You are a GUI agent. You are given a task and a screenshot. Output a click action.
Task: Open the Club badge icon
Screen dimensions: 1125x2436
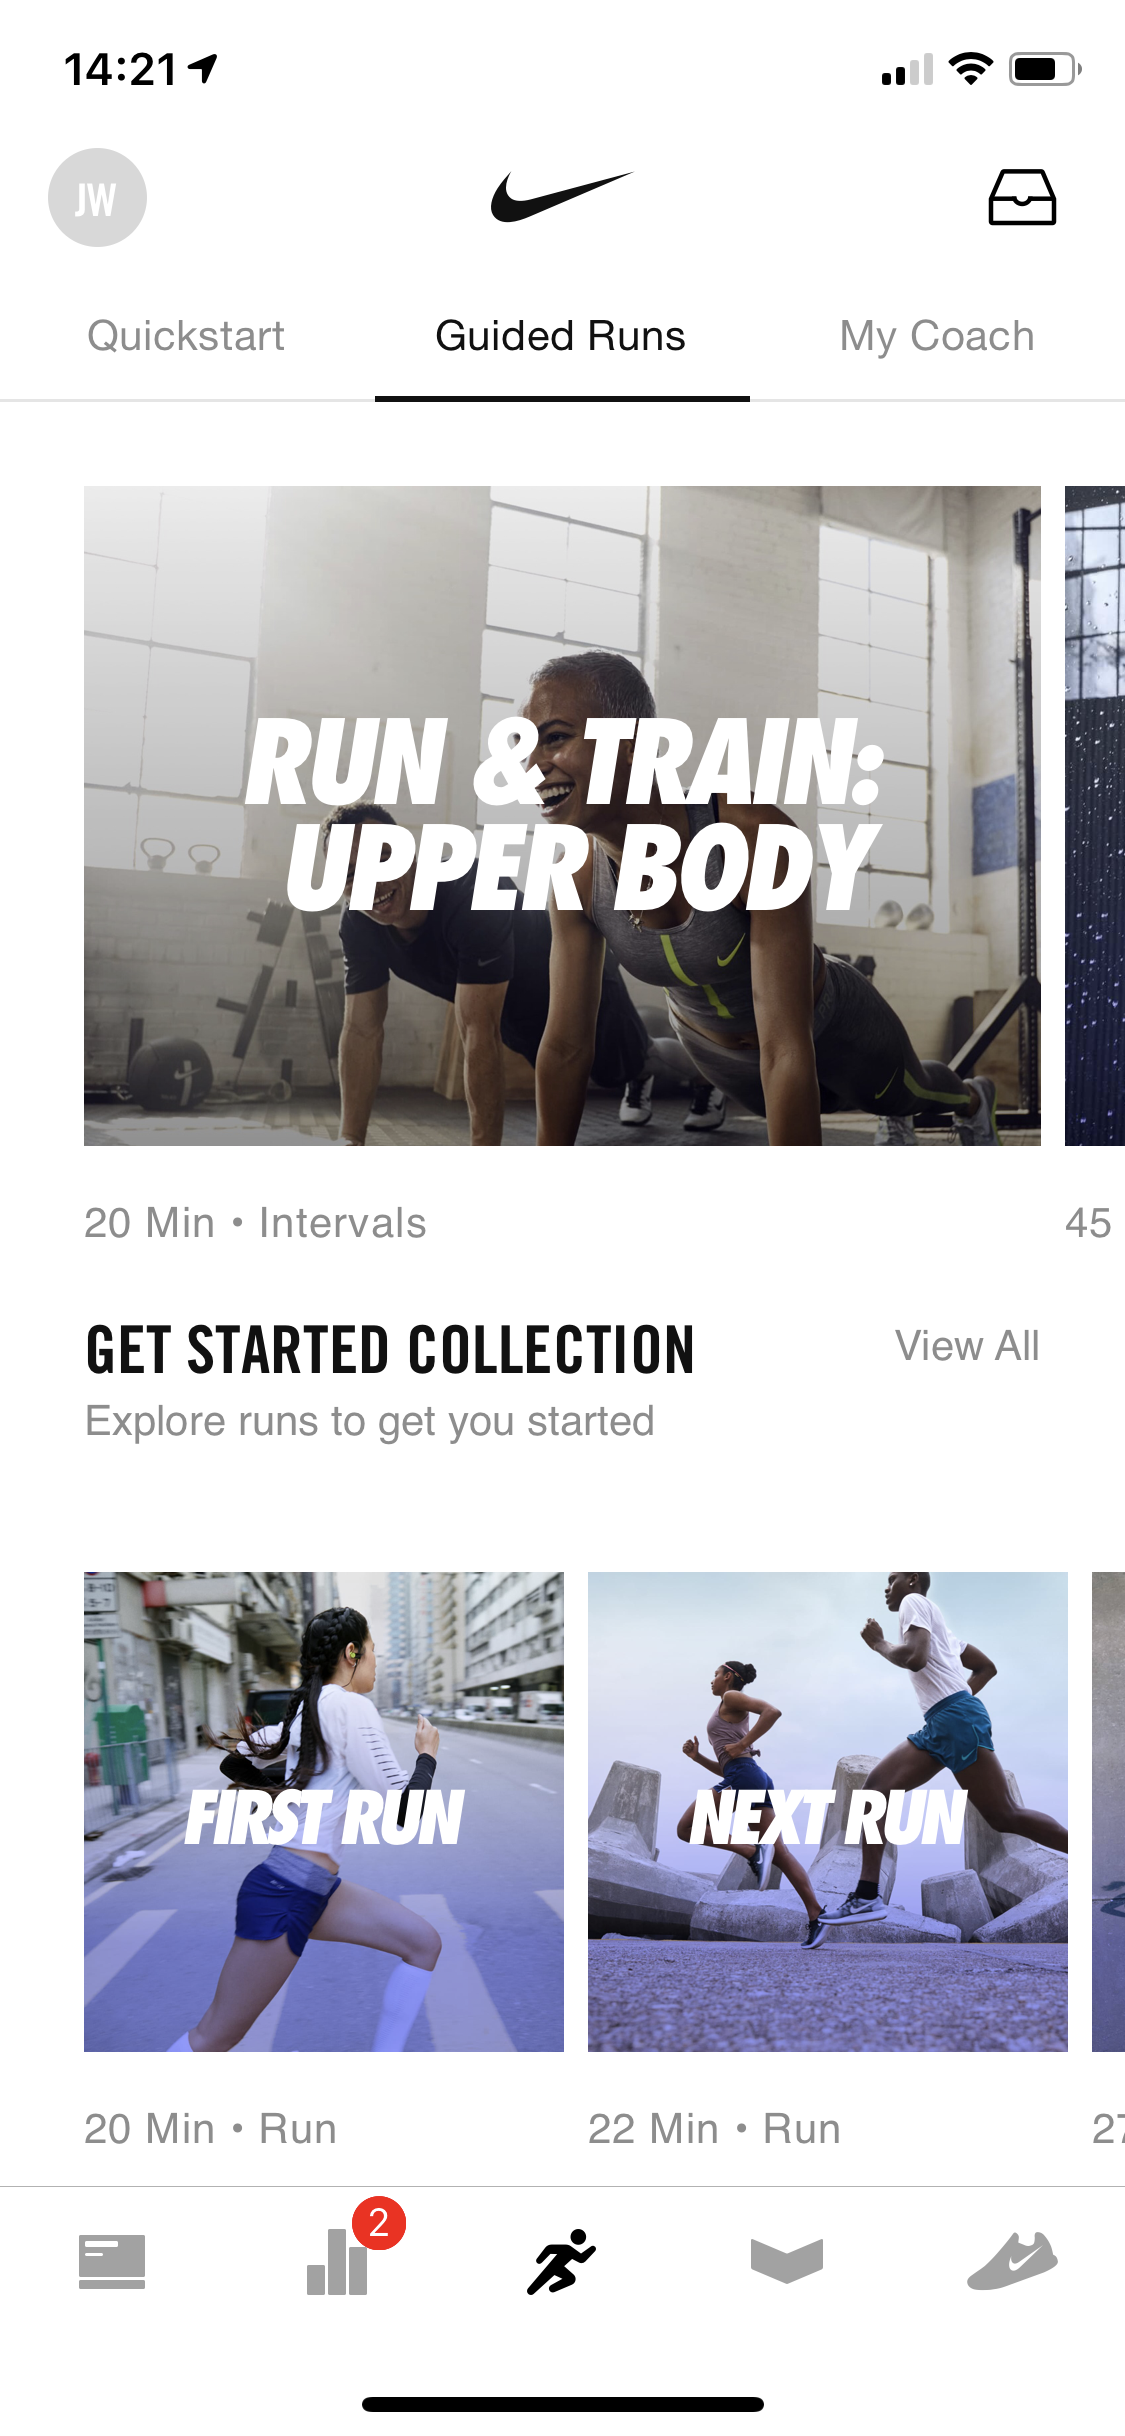787,2261
